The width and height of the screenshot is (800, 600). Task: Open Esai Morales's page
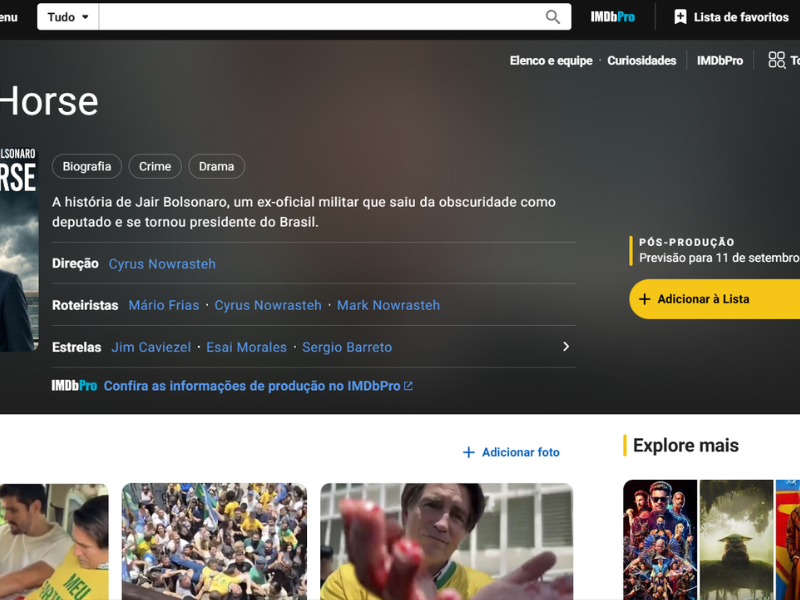click(x=246, y=347)
